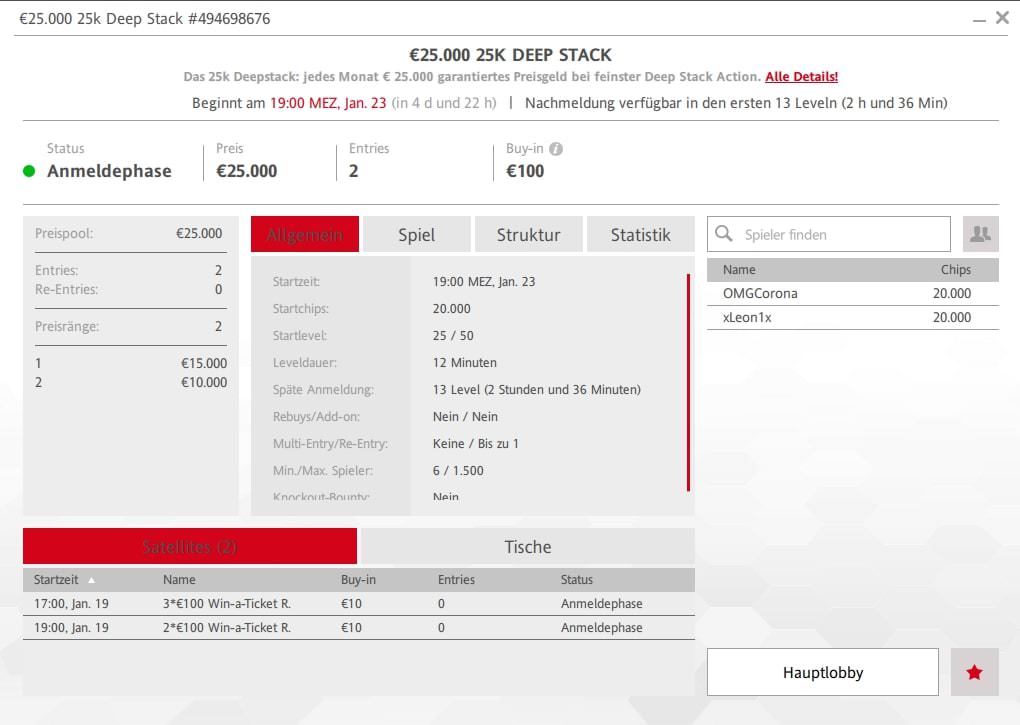Switch to the Tische tab
The width and height of the screenshot is (1020, 725).
[x=527, y=547]
